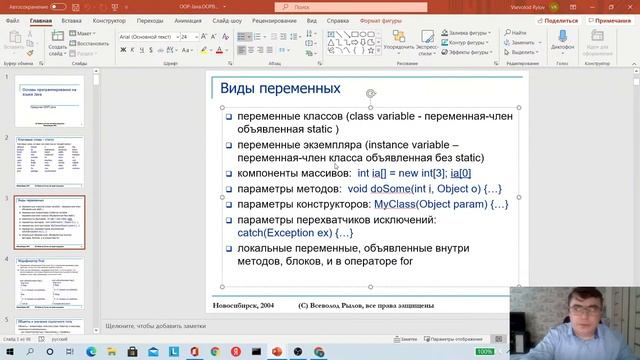
Task: Click the increase indent icon
Action: click(283, 37)
